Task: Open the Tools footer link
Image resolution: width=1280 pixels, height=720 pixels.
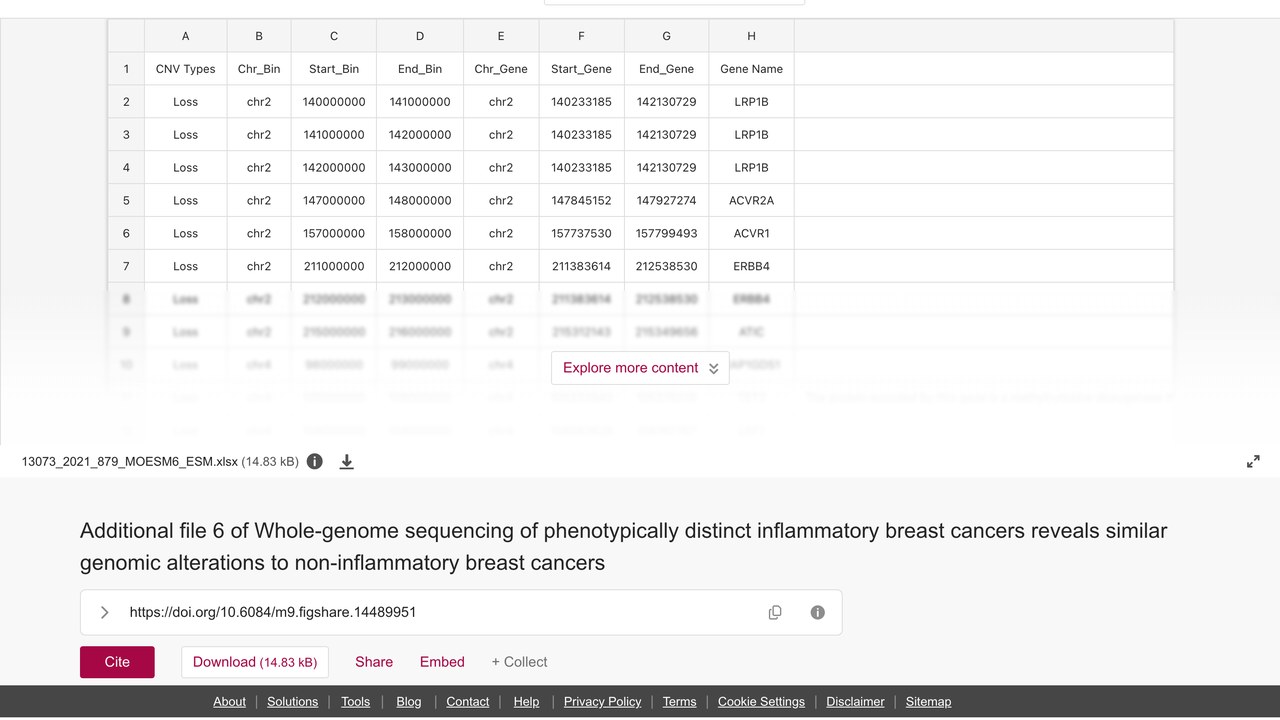Action: [355, 702]
